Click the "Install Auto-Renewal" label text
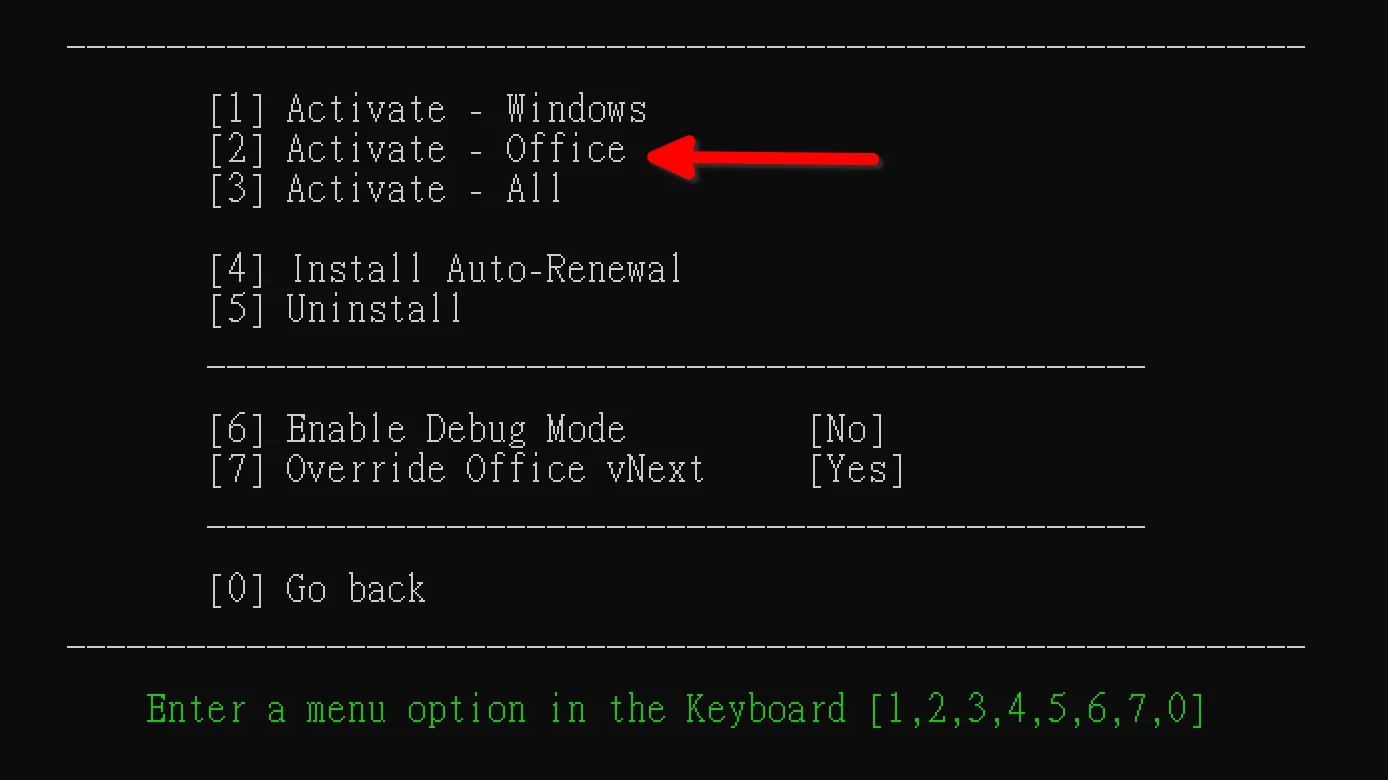Viewport: 1388px width, 780px height. pos(486,269)
